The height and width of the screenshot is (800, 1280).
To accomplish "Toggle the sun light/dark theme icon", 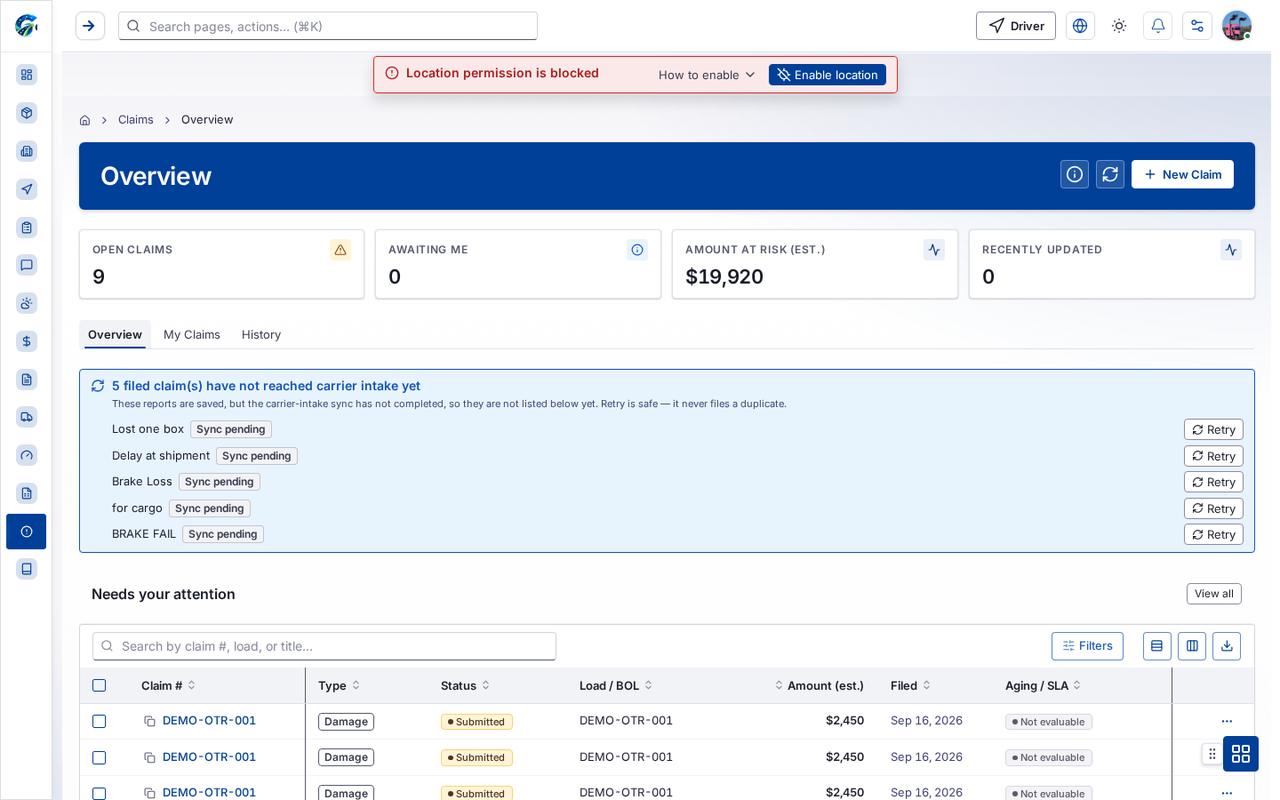I will 1119,26.
